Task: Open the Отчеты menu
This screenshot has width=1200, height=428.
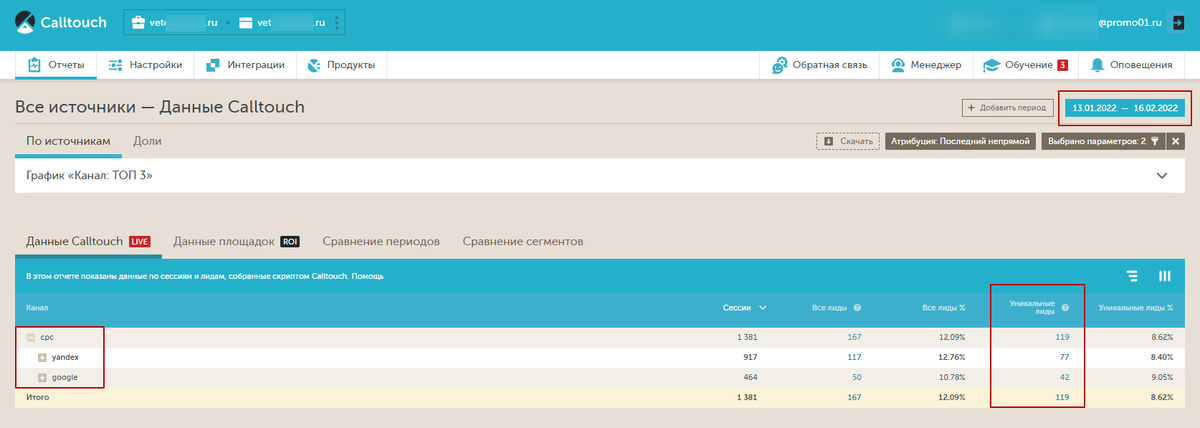Action: [x=55, y=65]
